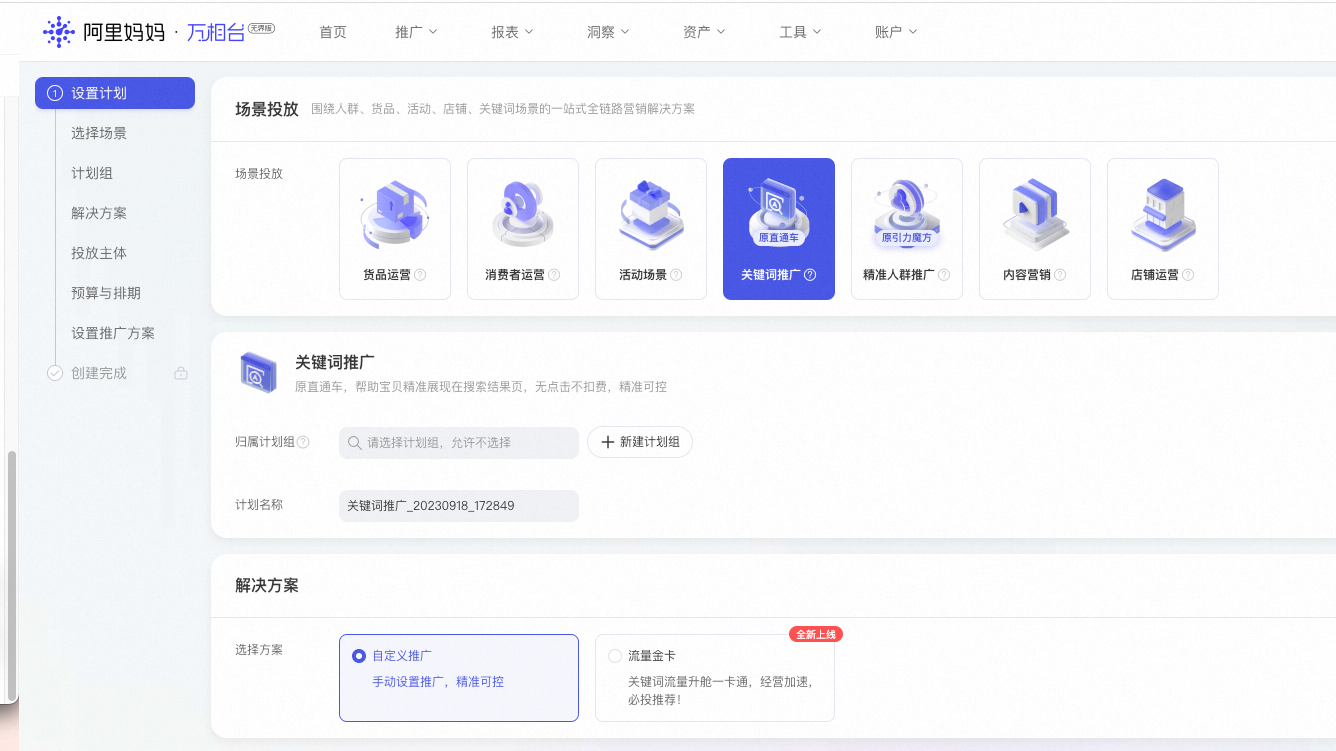Image resolution: width=1336 pixels, height=751 pixels.
Task: Click the 新建计划组 button
Action: pos(640,442)
